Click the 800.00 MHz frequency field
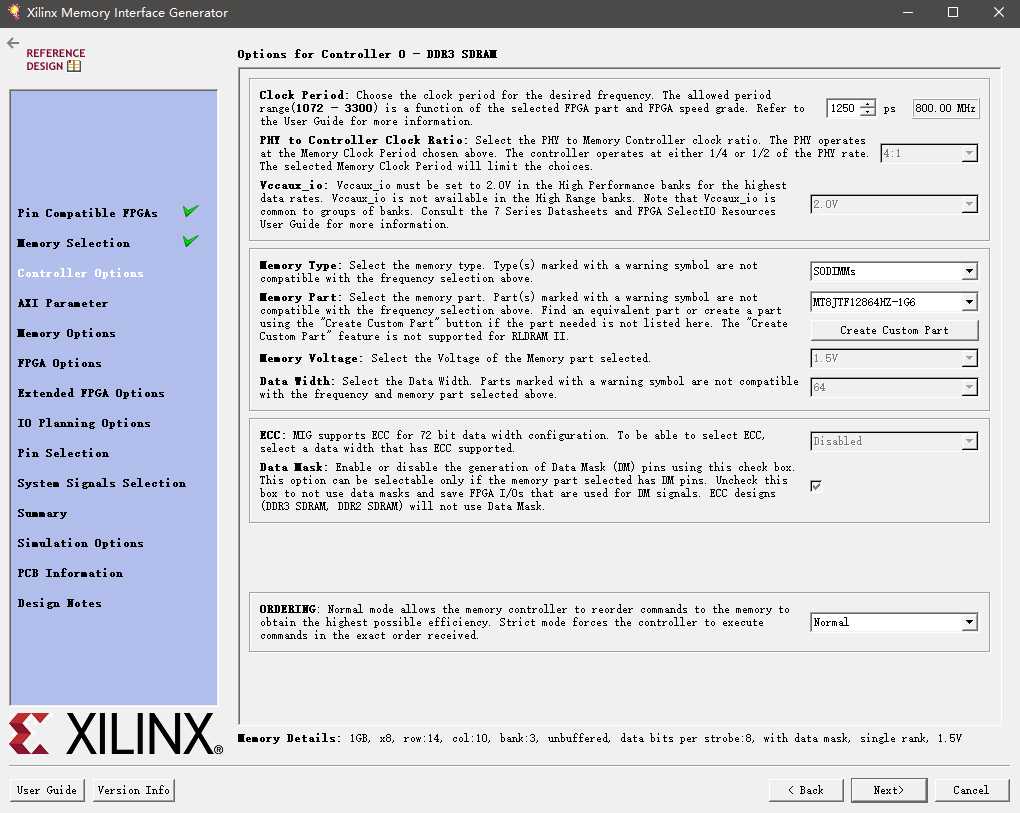 (x=945, y=108)
